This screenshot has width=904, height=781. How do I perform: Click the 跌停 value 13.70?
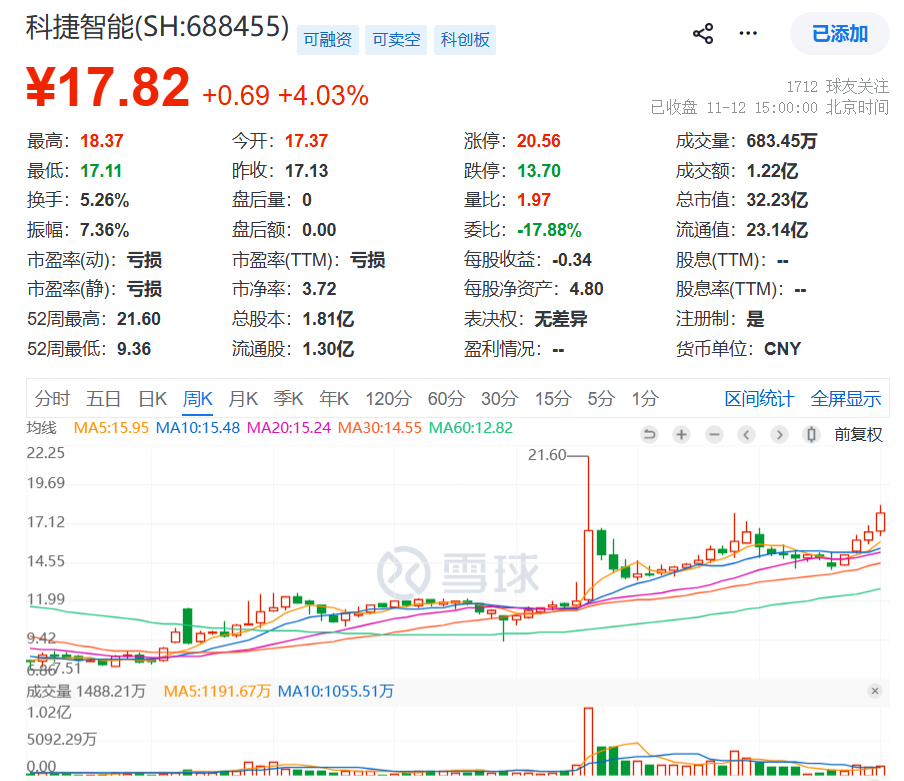[x=538, y=171]
